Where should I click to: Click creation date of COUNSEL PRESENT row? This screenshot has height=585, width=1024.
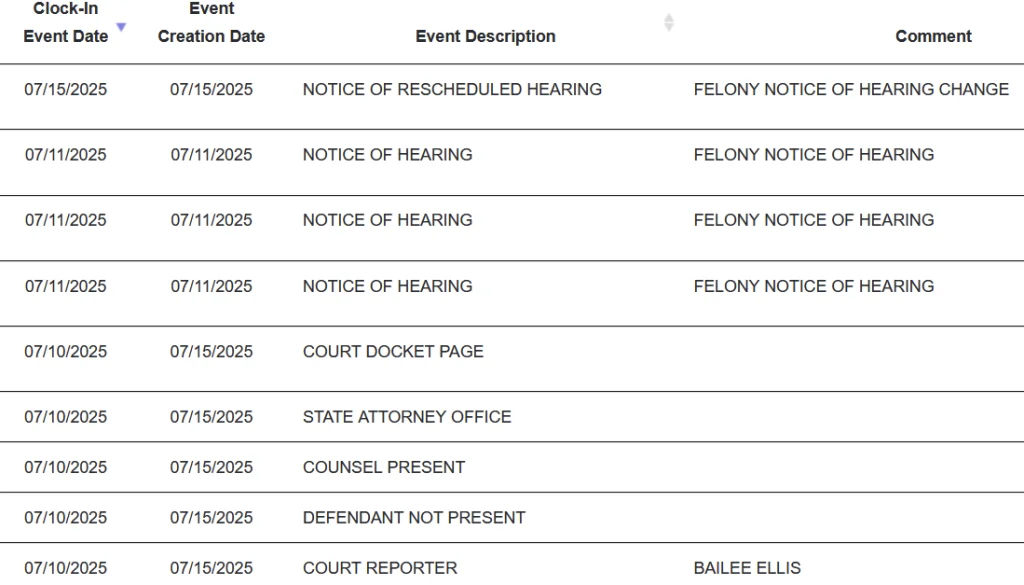[x=211, y=467]
